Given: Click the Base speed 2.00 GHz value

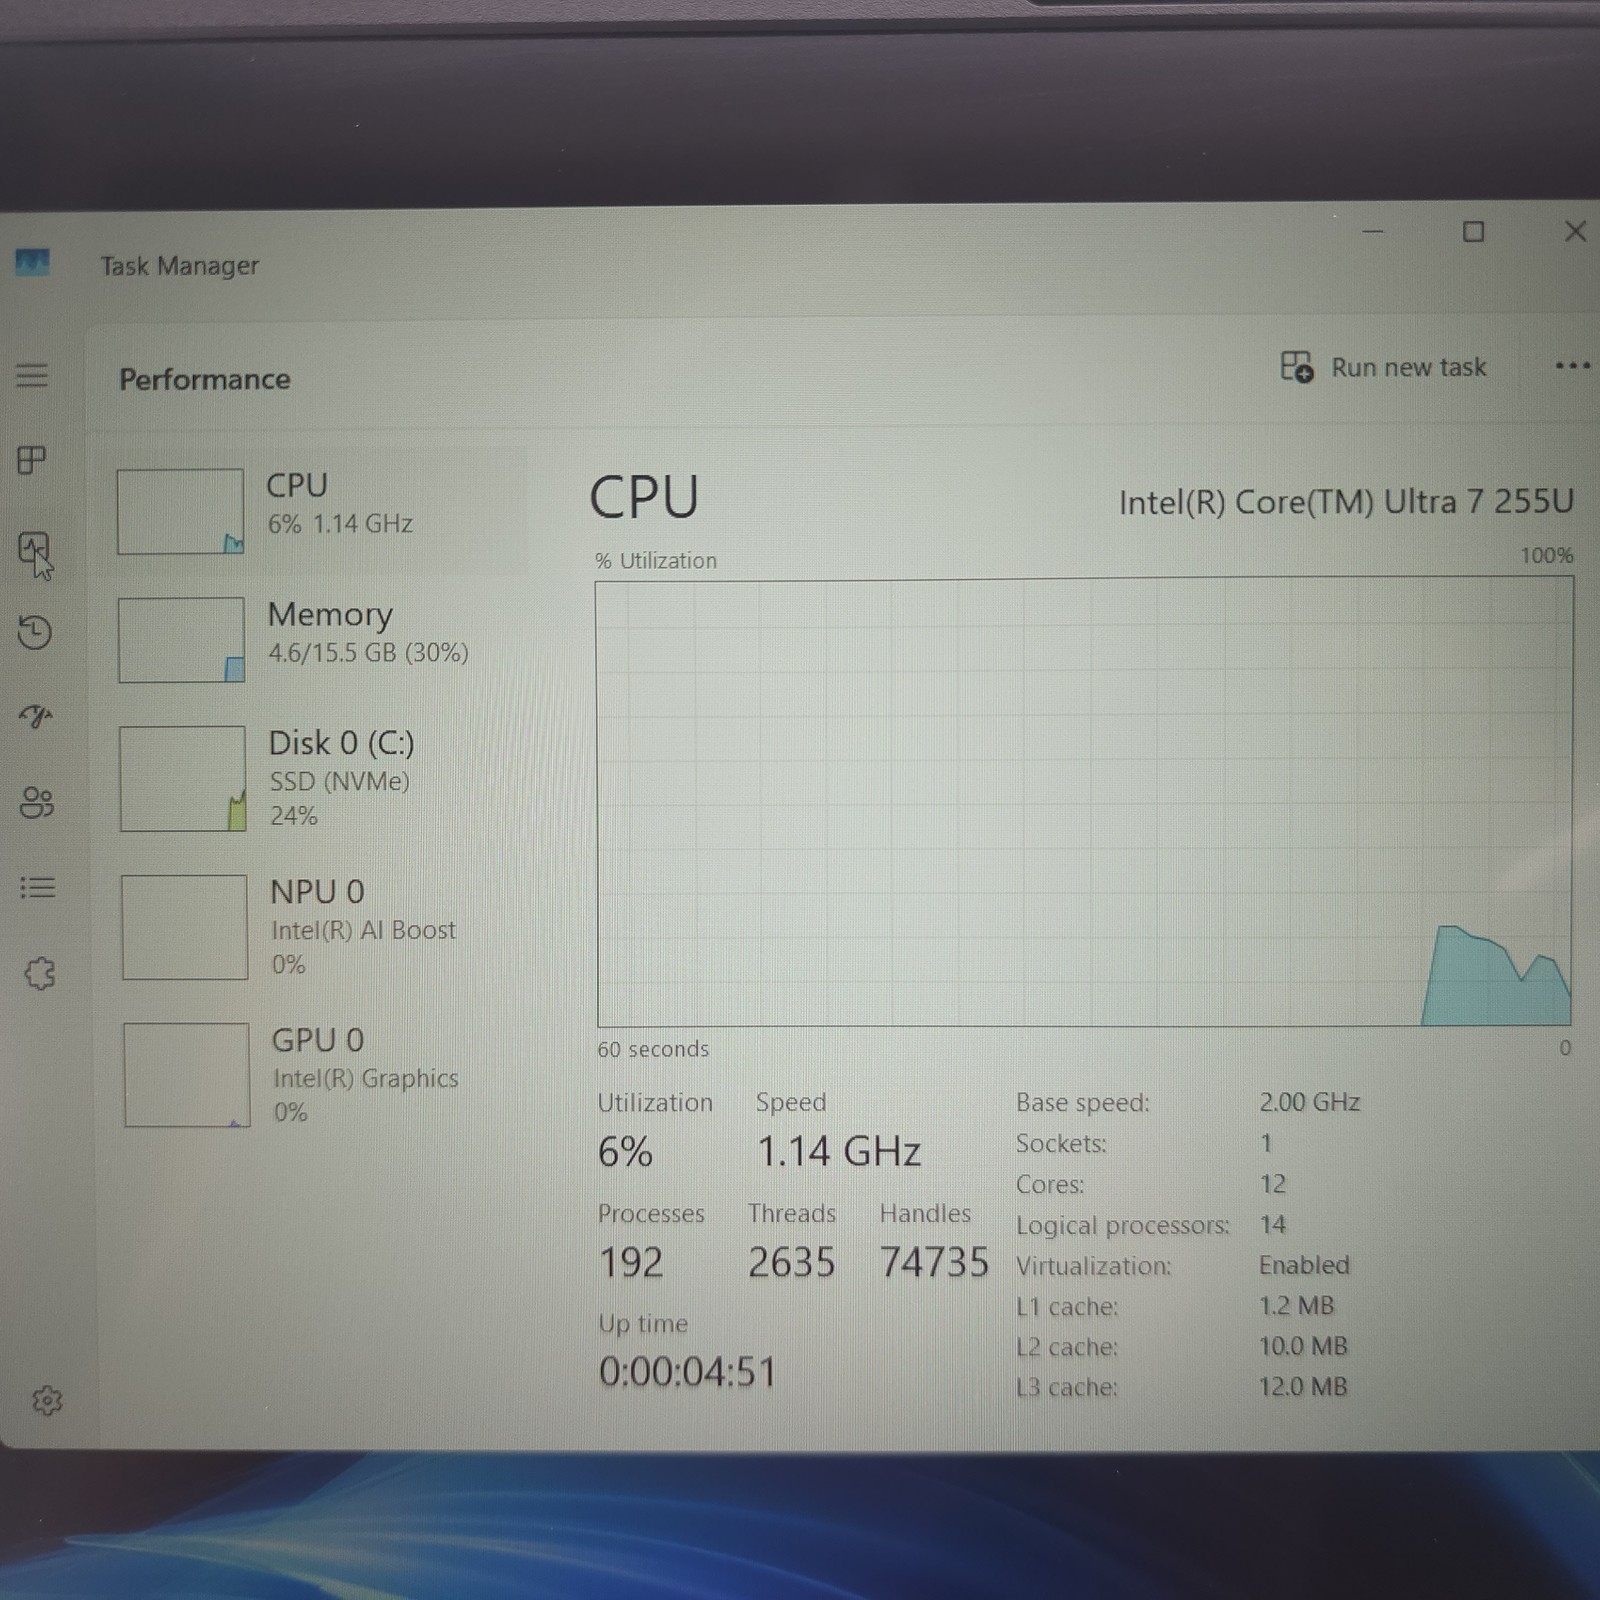Looking at the screenshot, I should point(1309,1102).
